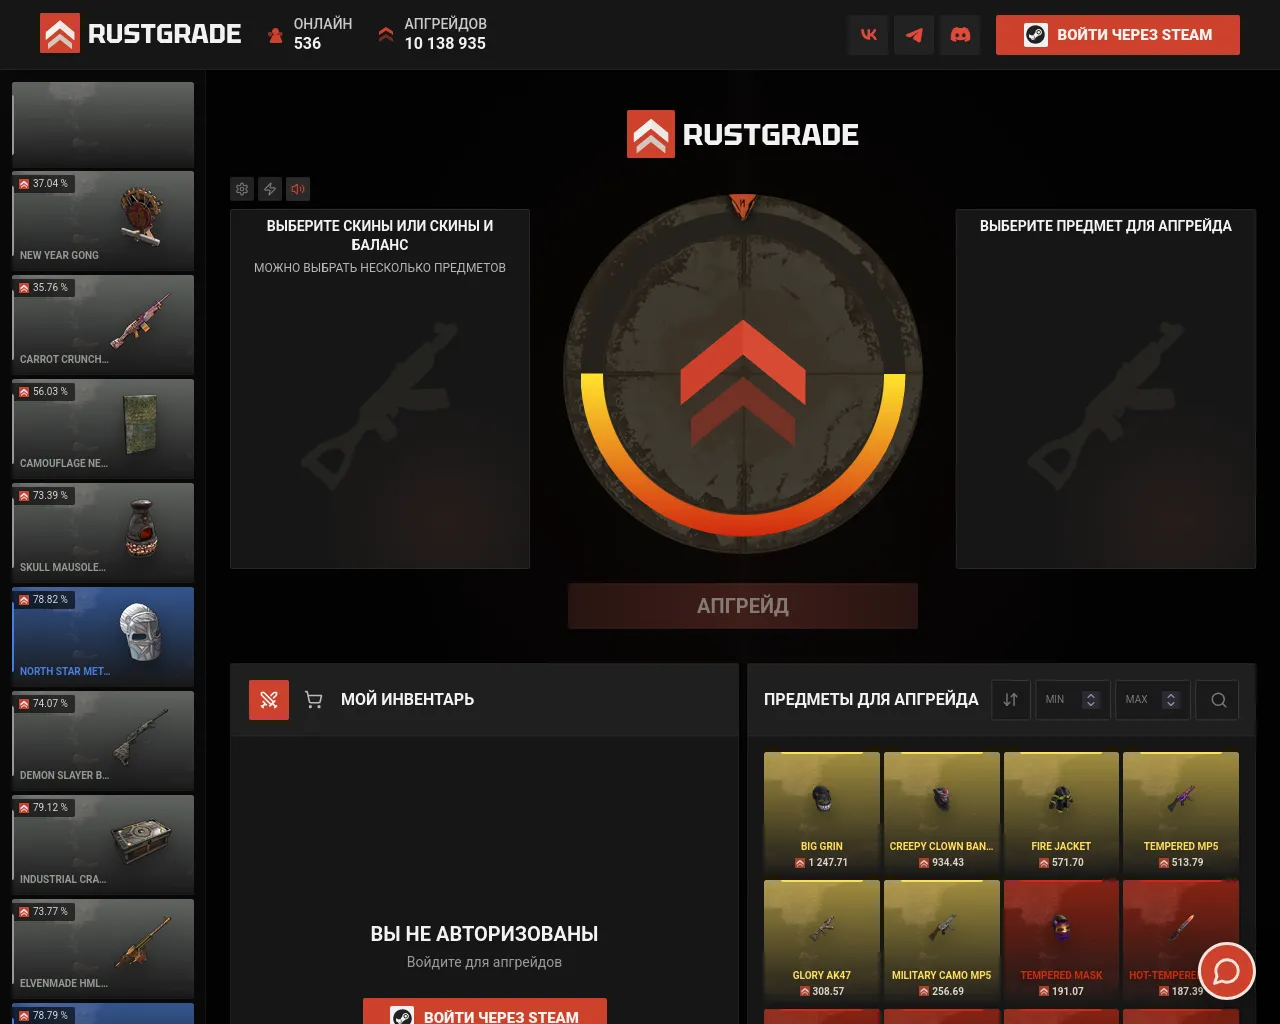
Task: Select the Fire Jacket item
Action: [x=1061, y=812]
